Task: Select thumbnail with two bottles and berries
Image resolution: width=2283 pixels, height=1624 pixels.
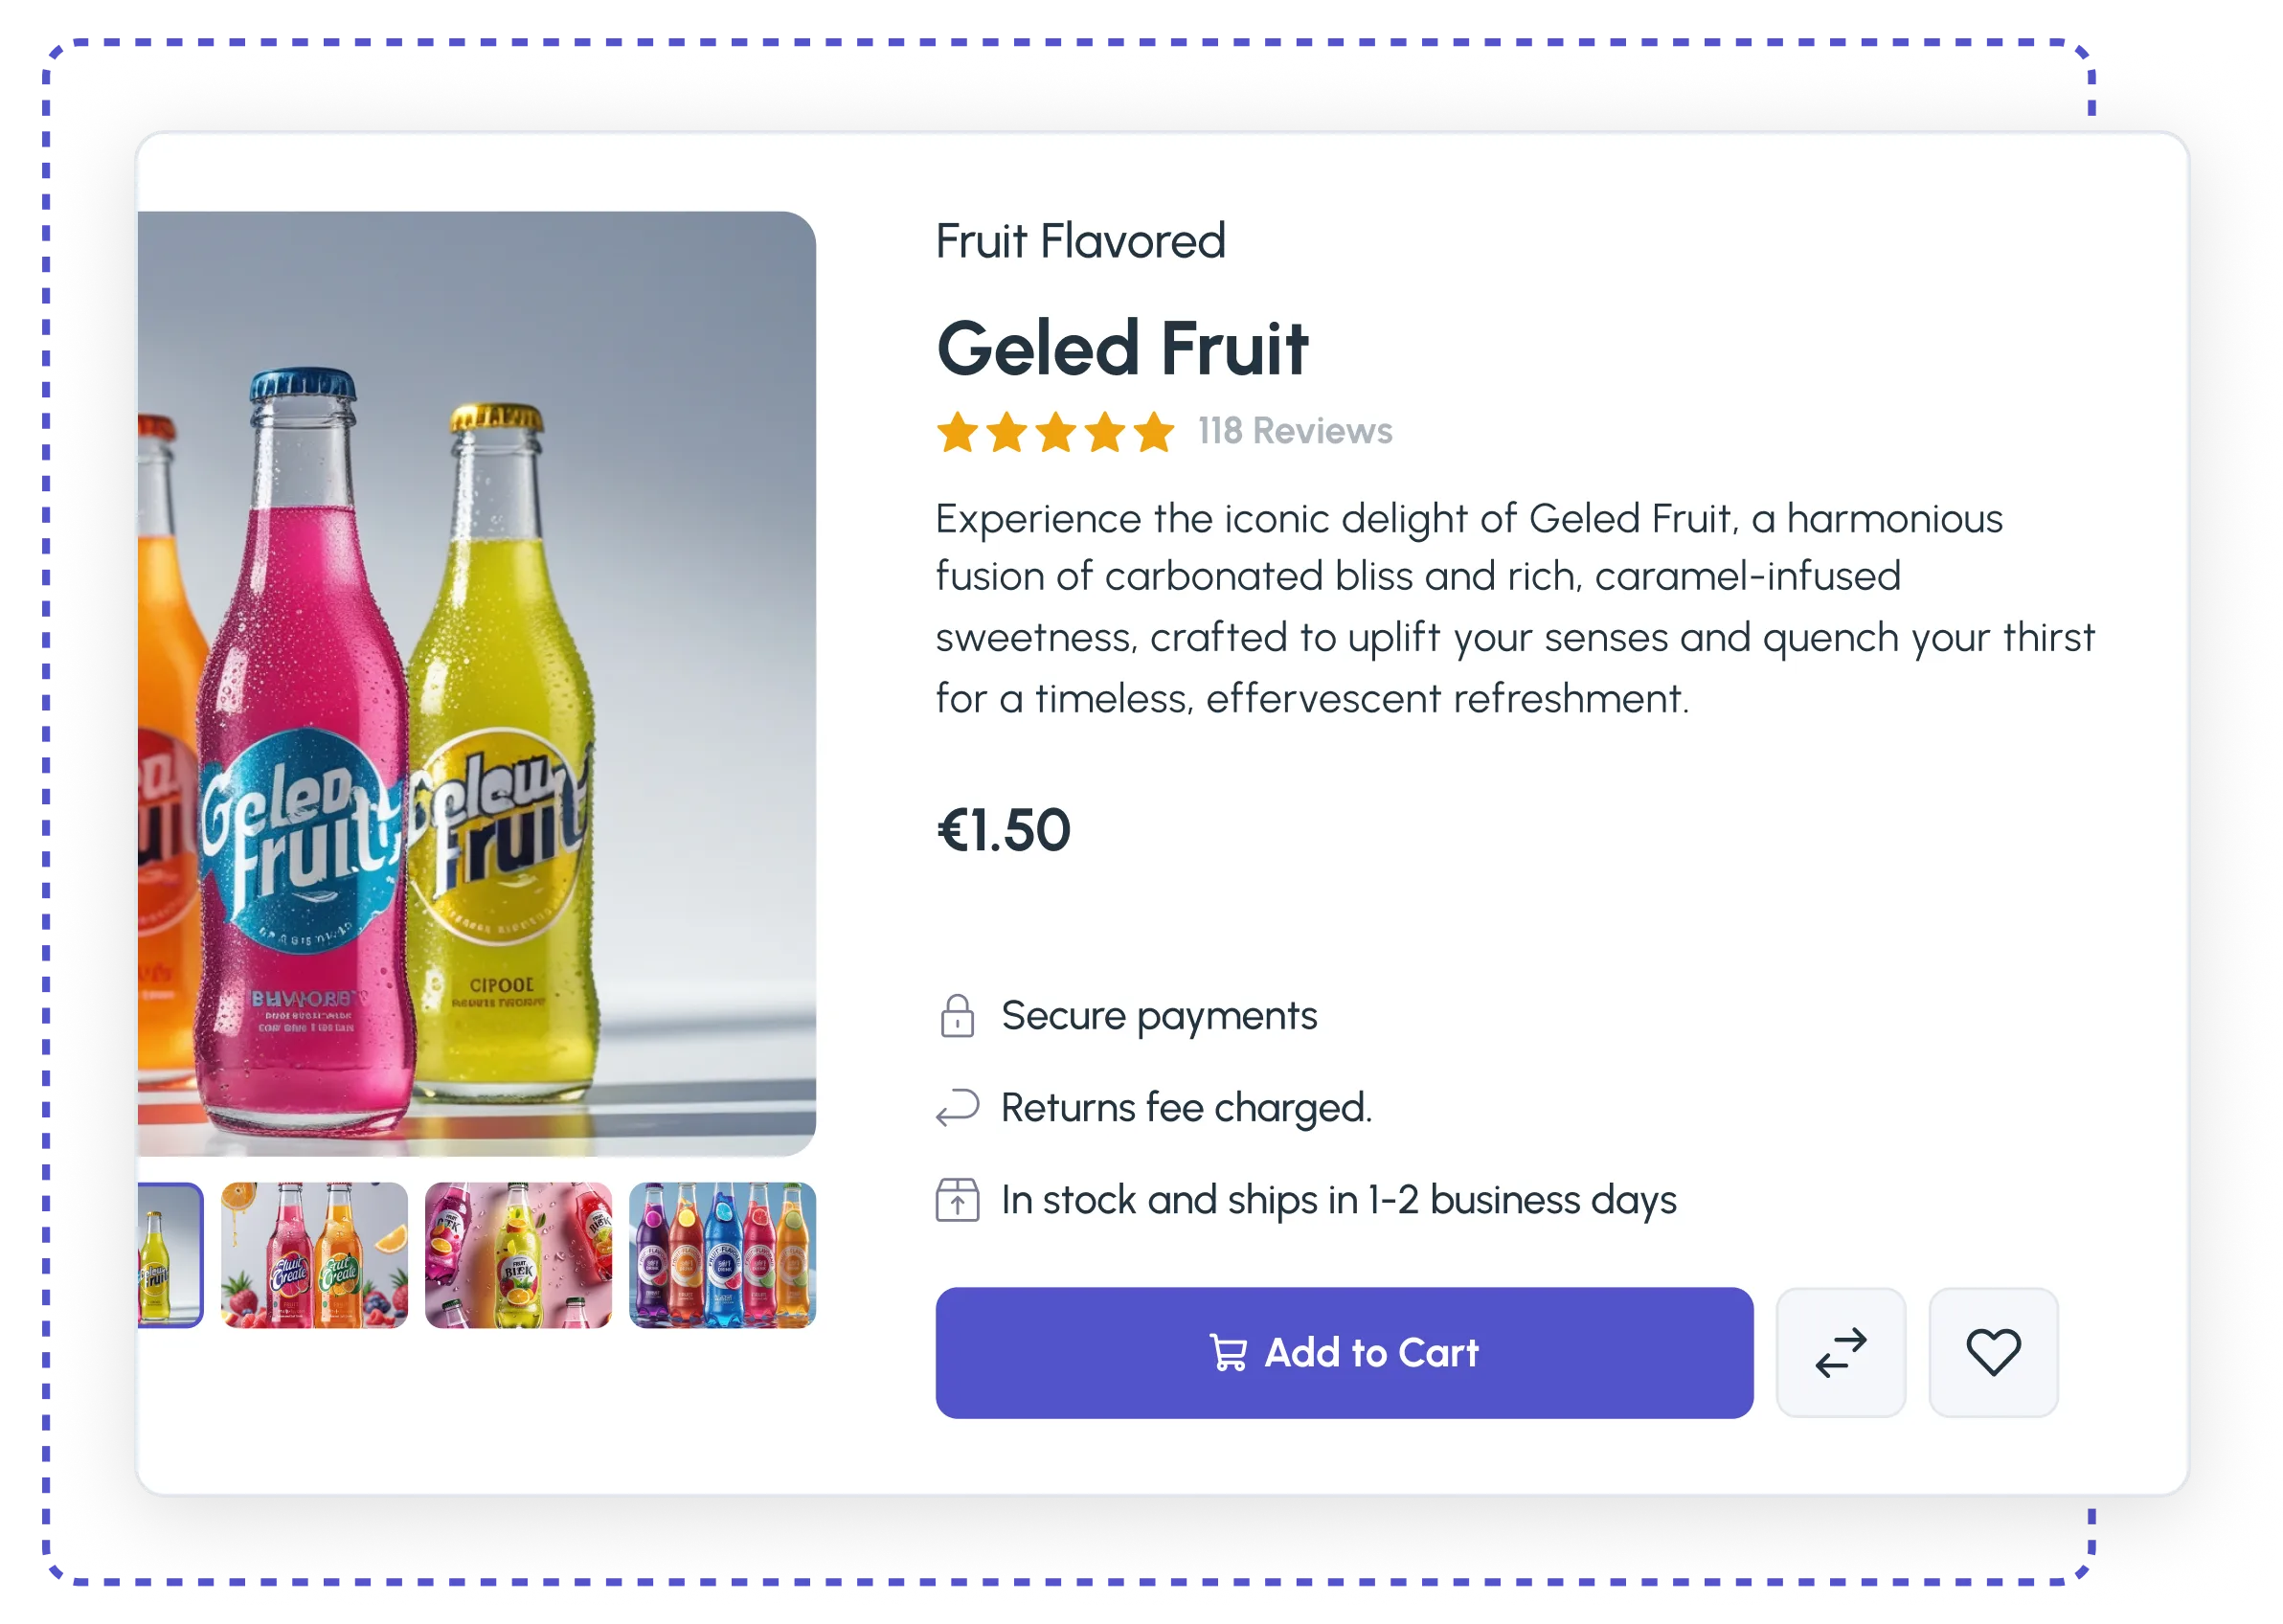Action: click(314, 1255)
